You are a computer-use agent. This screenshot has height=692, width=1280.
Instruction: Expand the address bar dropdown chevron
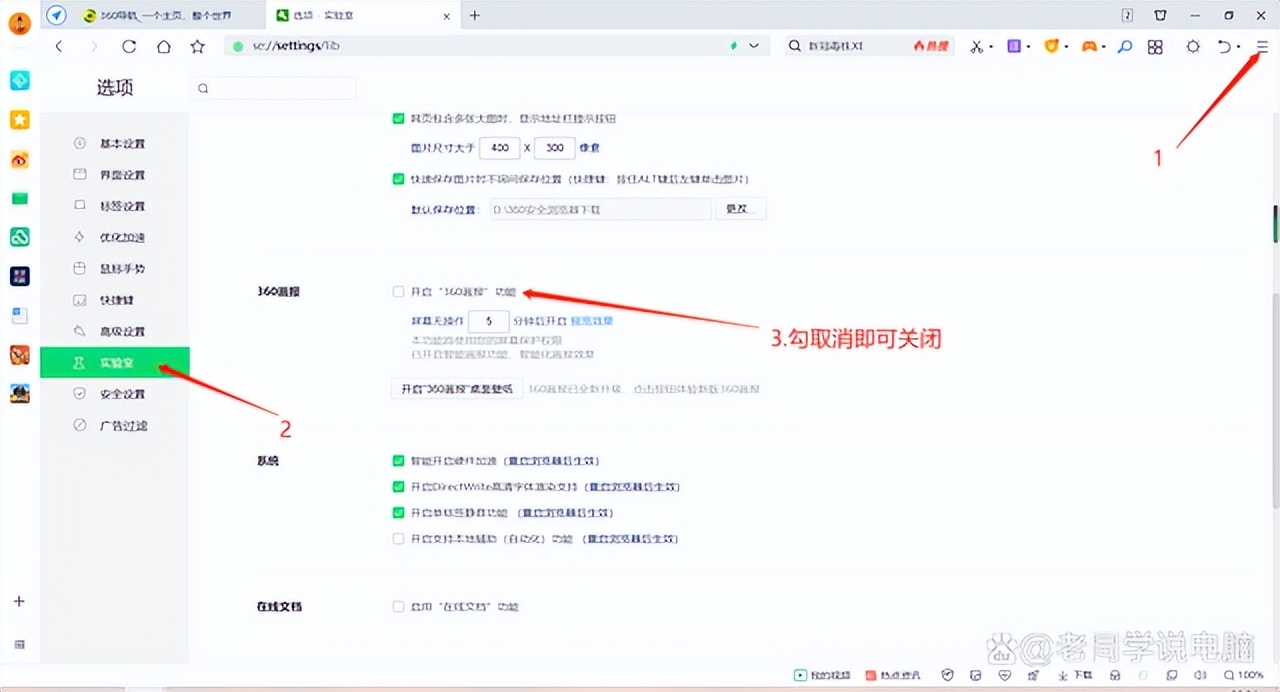pos(754,46)
